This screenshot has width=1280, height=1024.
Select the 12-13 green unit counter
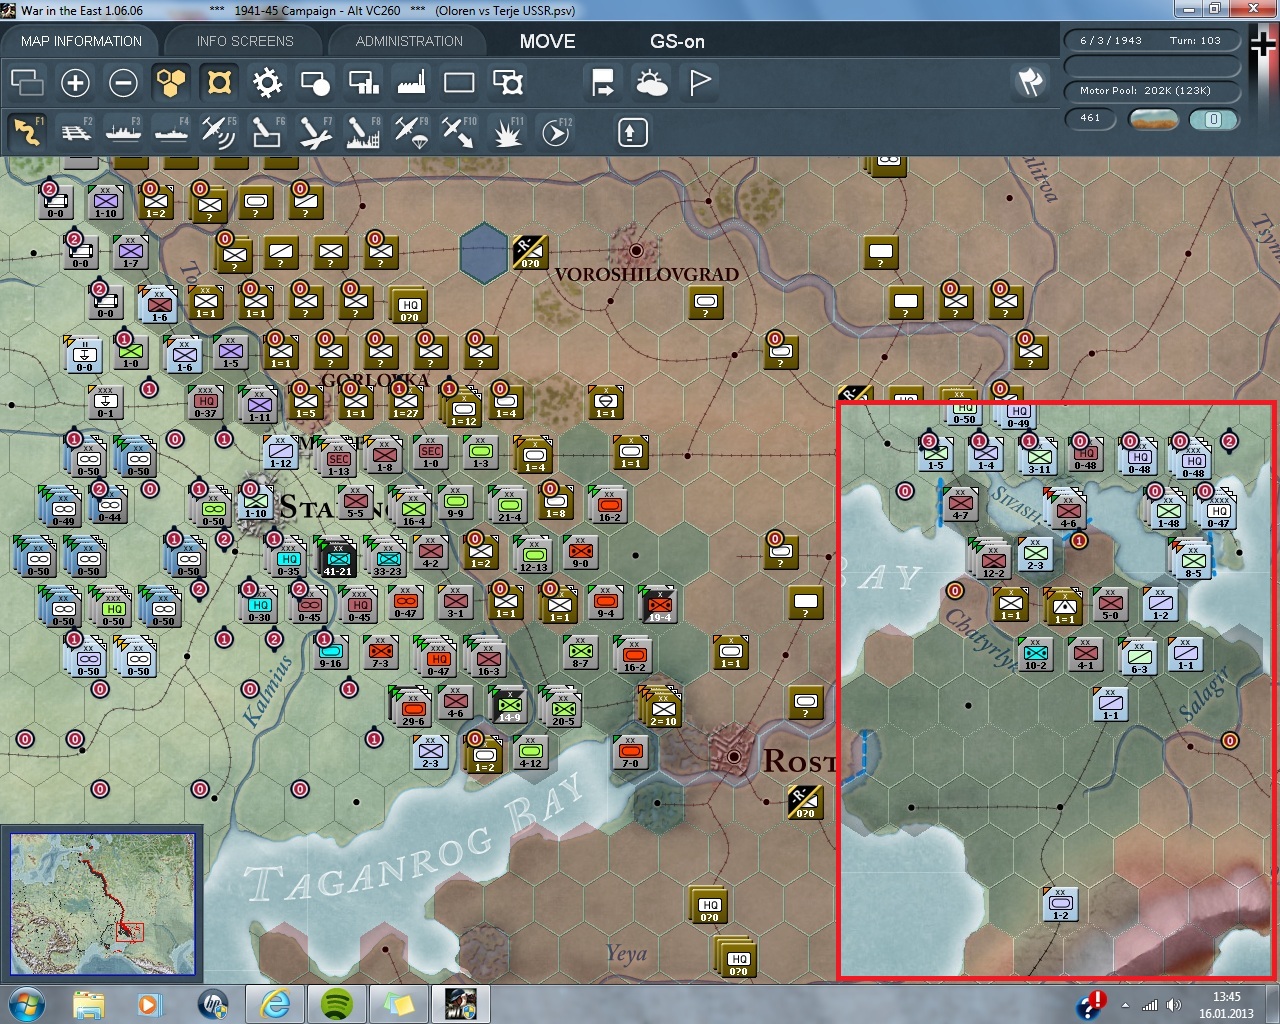click(533, 555)
